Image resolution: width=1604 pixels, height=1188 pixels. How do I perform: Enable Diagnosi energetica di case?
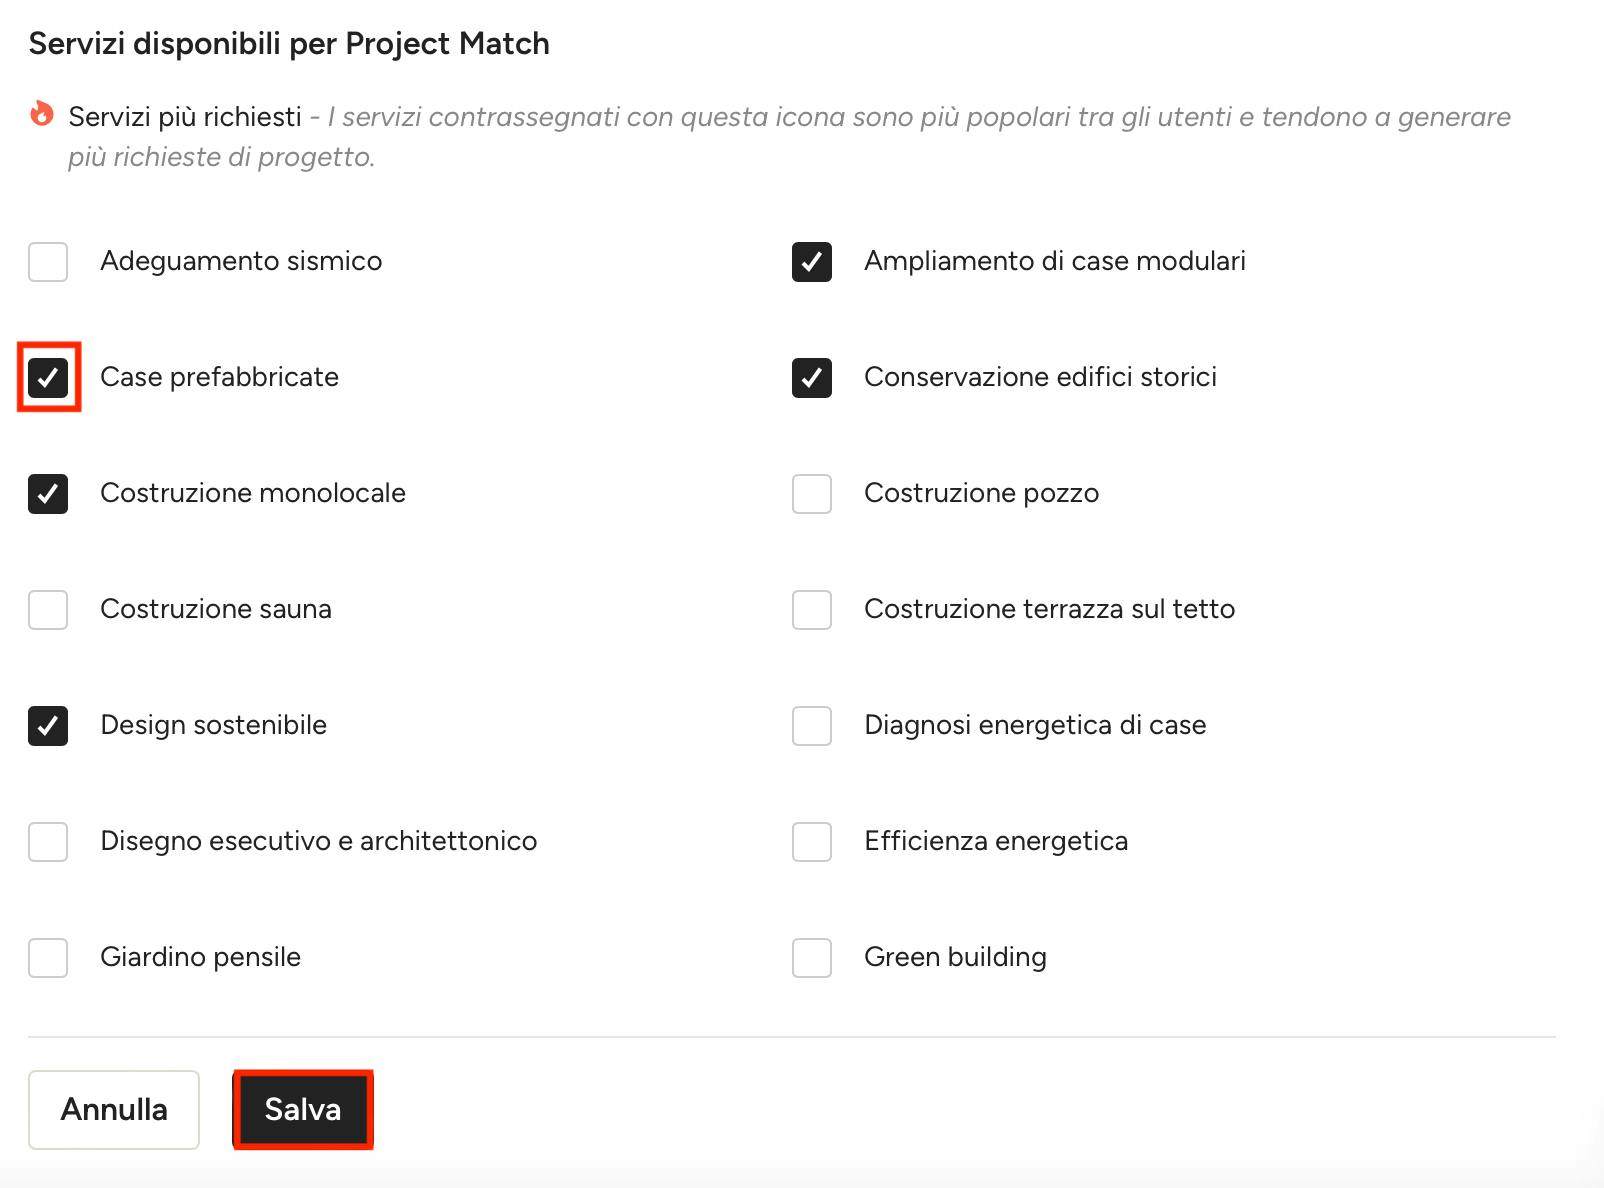[812, 726]
